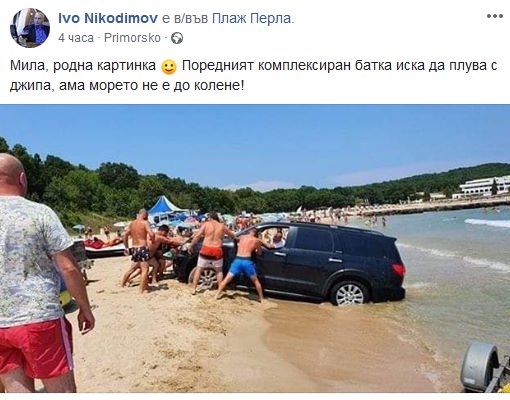Open the Primorsko place link
This screenshot has height=400, width=510.
132,38
